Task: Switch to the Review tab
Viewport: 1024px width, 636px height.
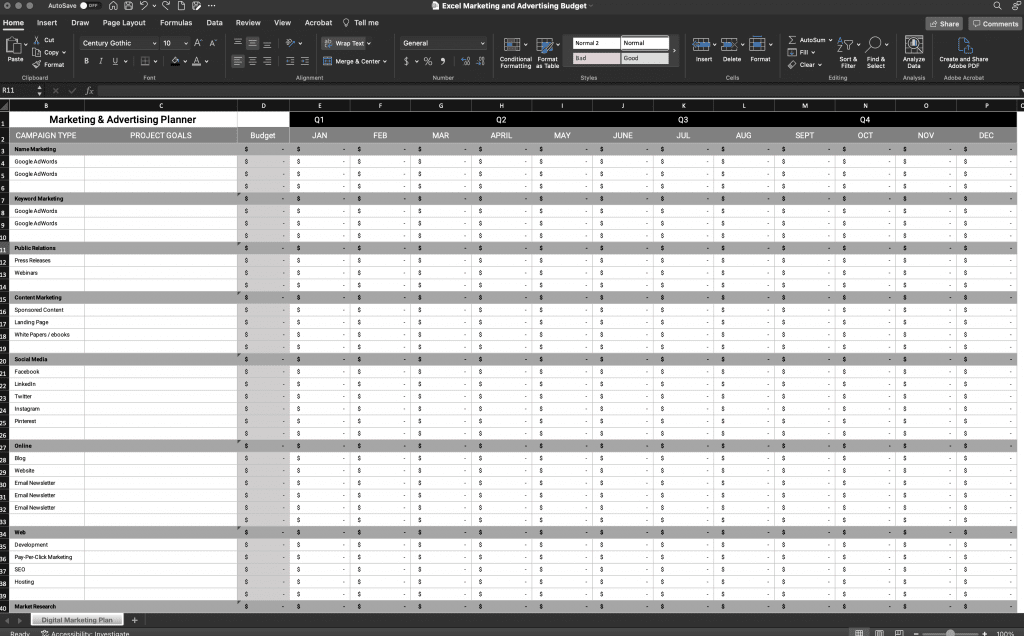Action: point(248,23)
